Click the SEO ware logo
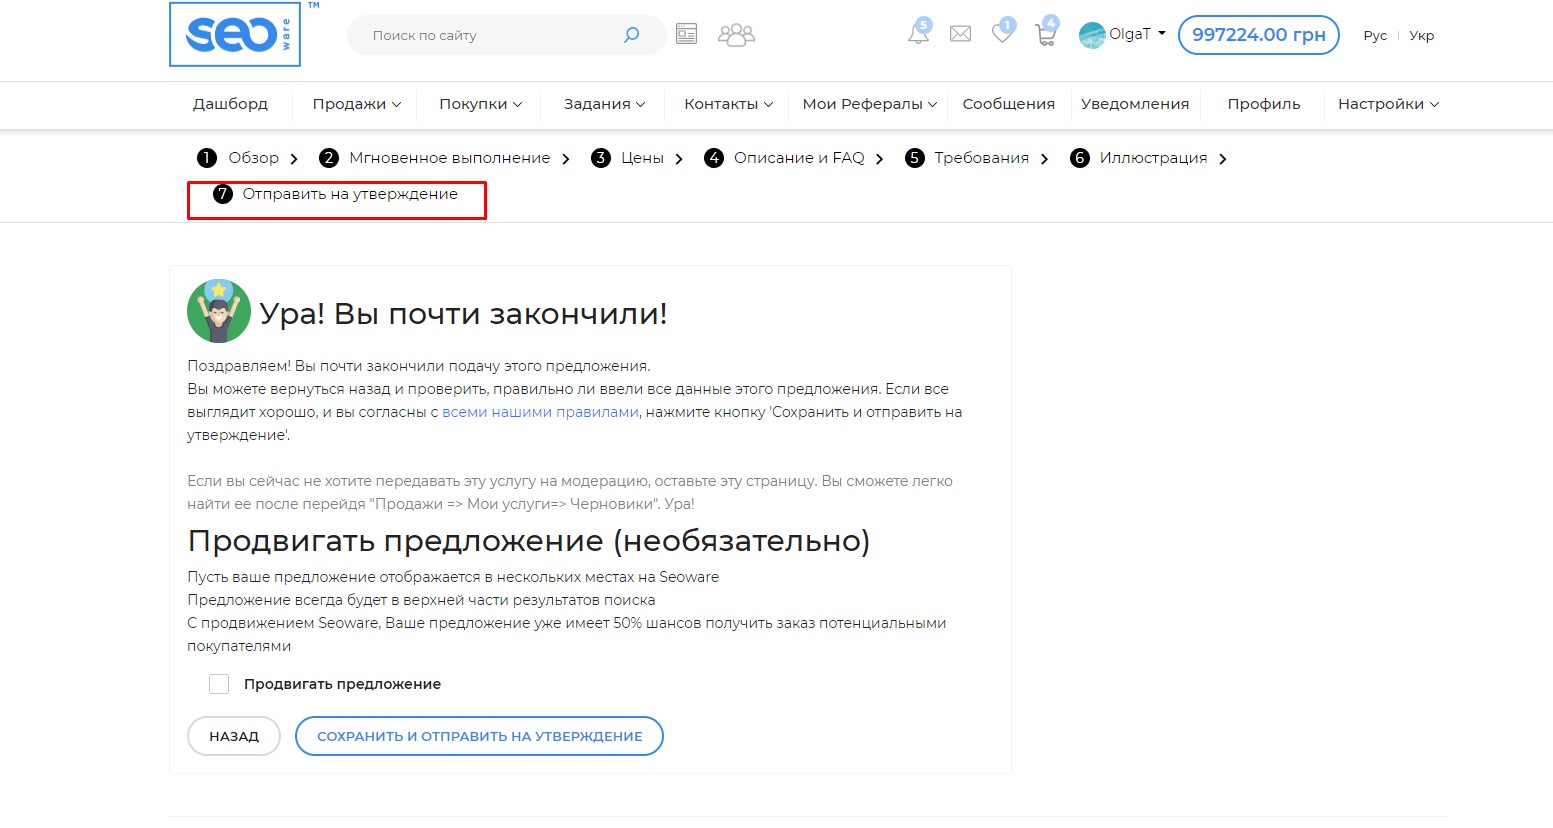 click(235, 35)
